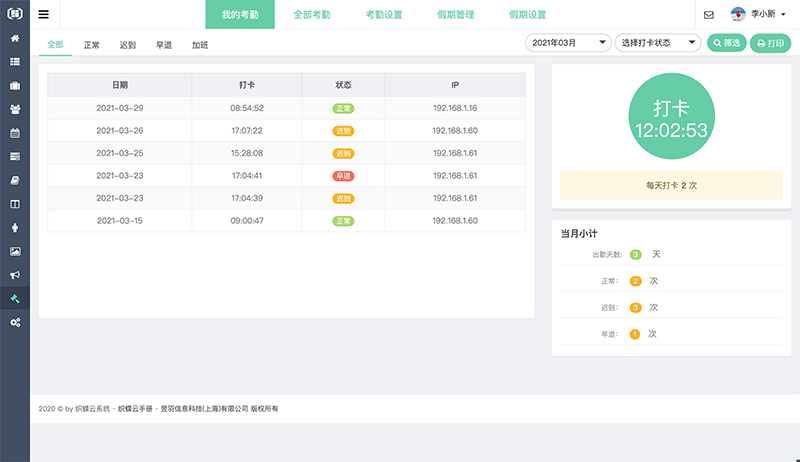
Task: Open the highlighted gavel icon in the sidebar
Action: (x=15, y=299)
